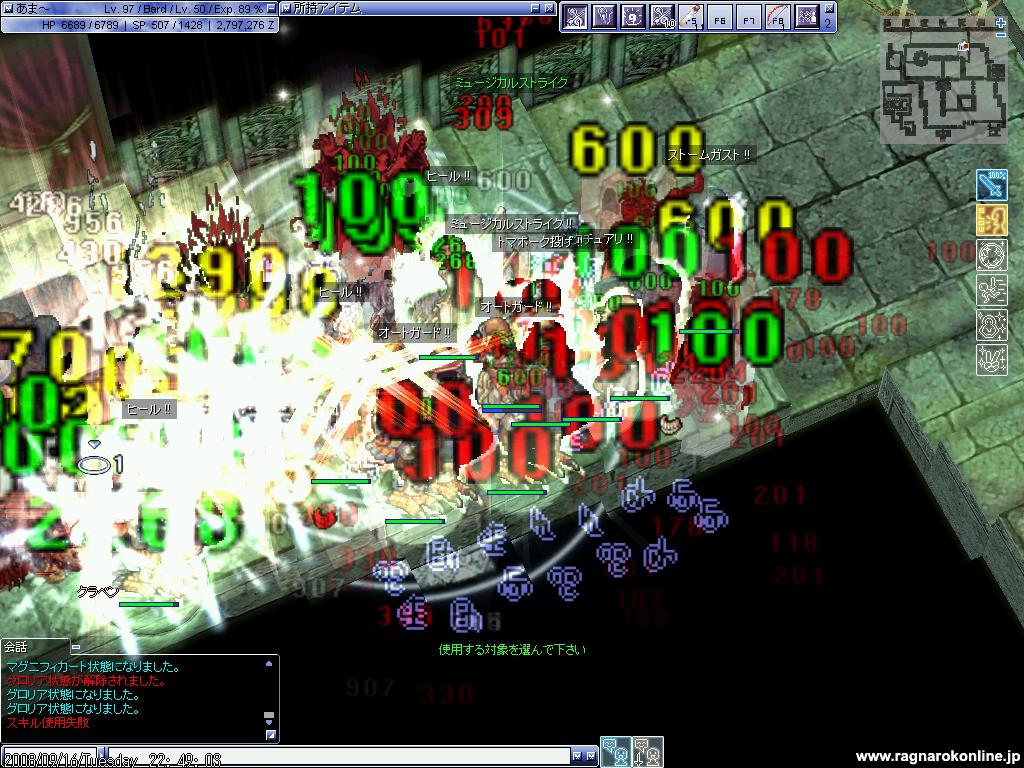Click the SP 507 / 1428 readout
Viewport: 1024px width, 768px height.
click(167, 25)
